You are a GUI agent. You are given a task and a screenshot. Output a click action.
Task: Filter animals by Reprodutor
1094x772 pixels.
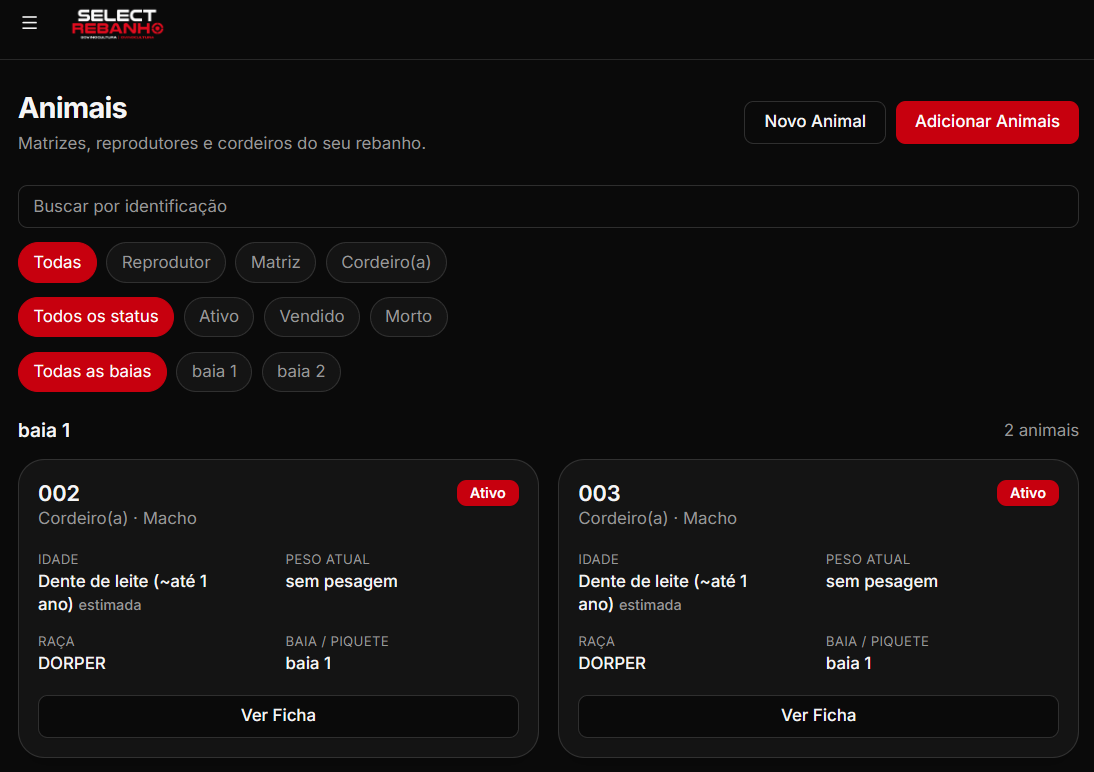166,262
